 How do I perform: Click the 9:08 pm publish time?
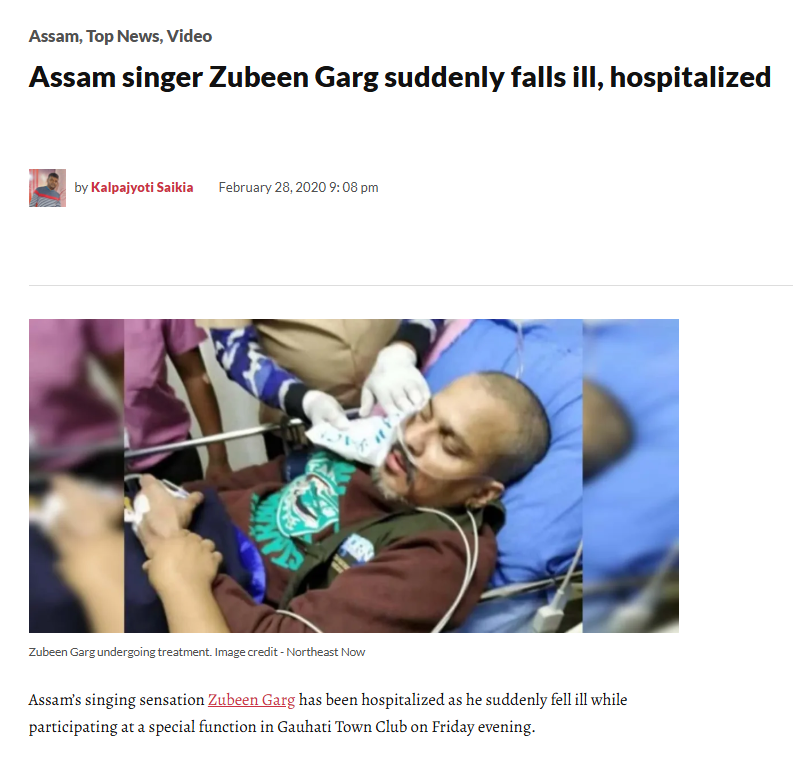tap(354, 188)
